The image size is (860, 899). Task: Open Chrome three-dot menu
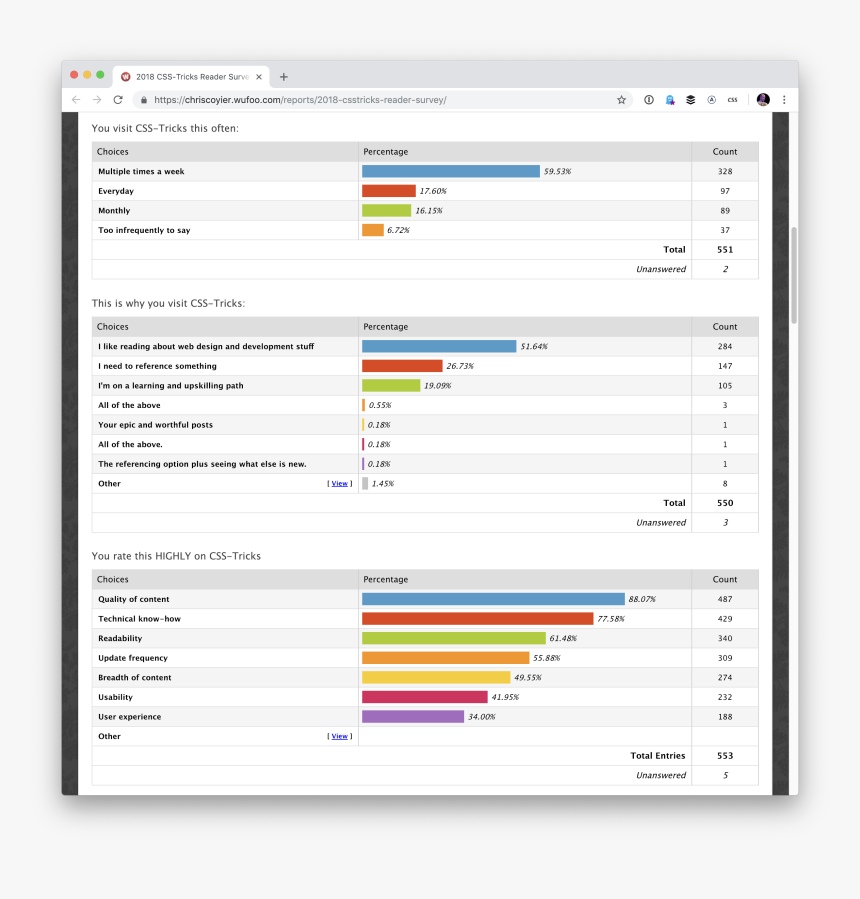(x=784, y=100)
